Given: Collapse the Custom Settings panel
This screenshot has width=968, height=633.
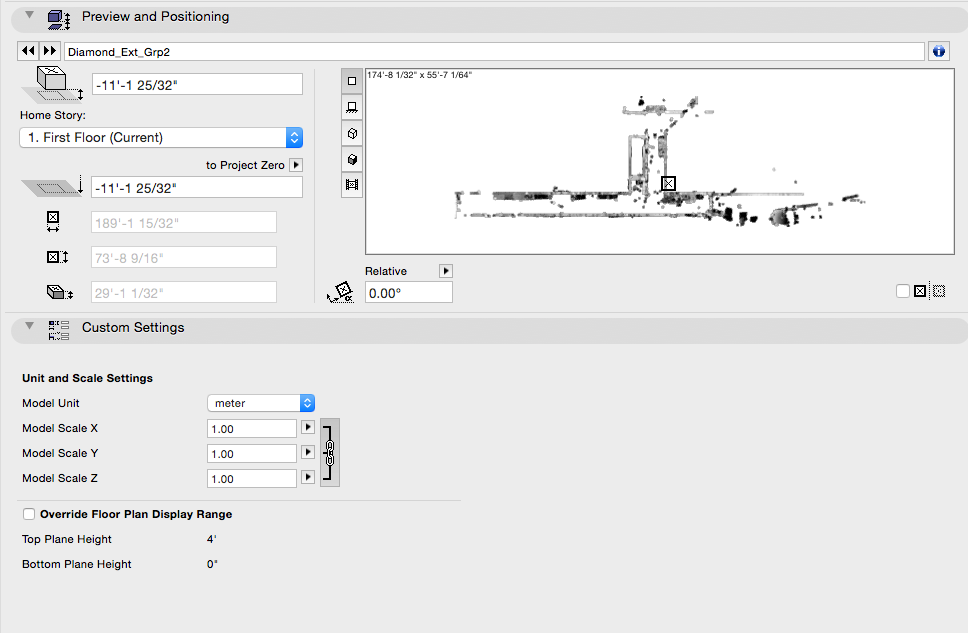Looking at the screenshot, I should 29,326.
